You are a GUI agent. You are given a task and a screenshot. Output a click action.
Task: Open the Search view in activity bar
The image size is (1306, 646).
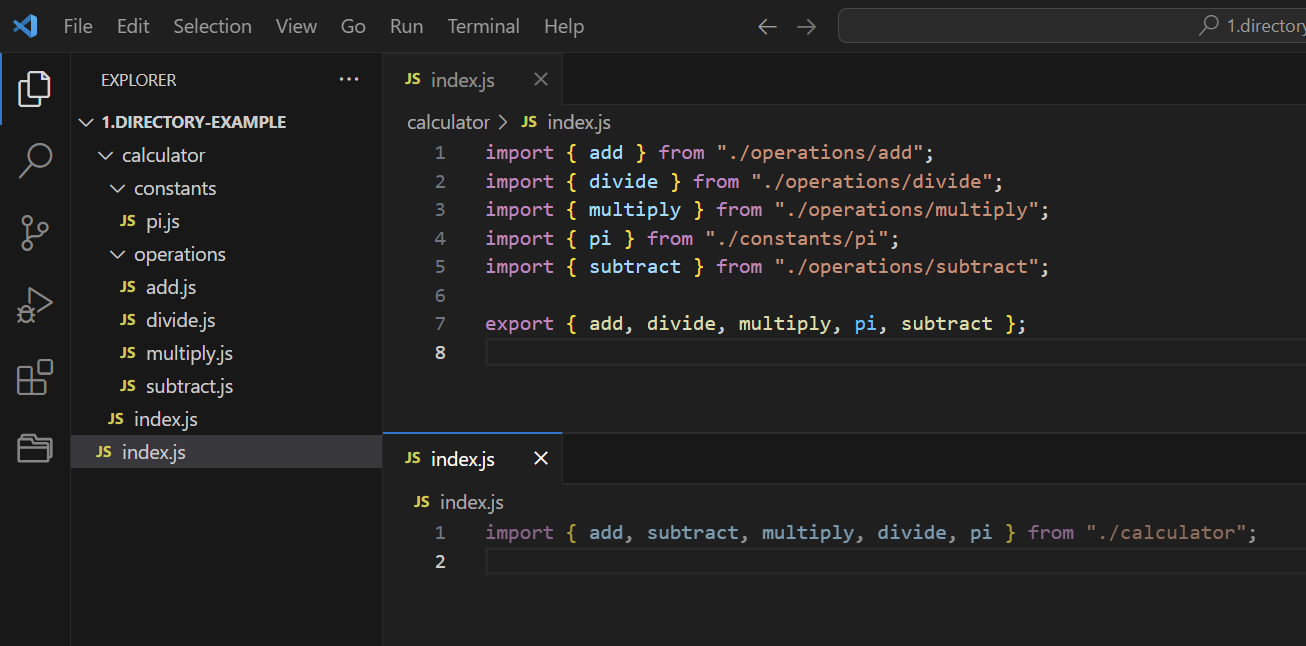click(x=35, y=161)
